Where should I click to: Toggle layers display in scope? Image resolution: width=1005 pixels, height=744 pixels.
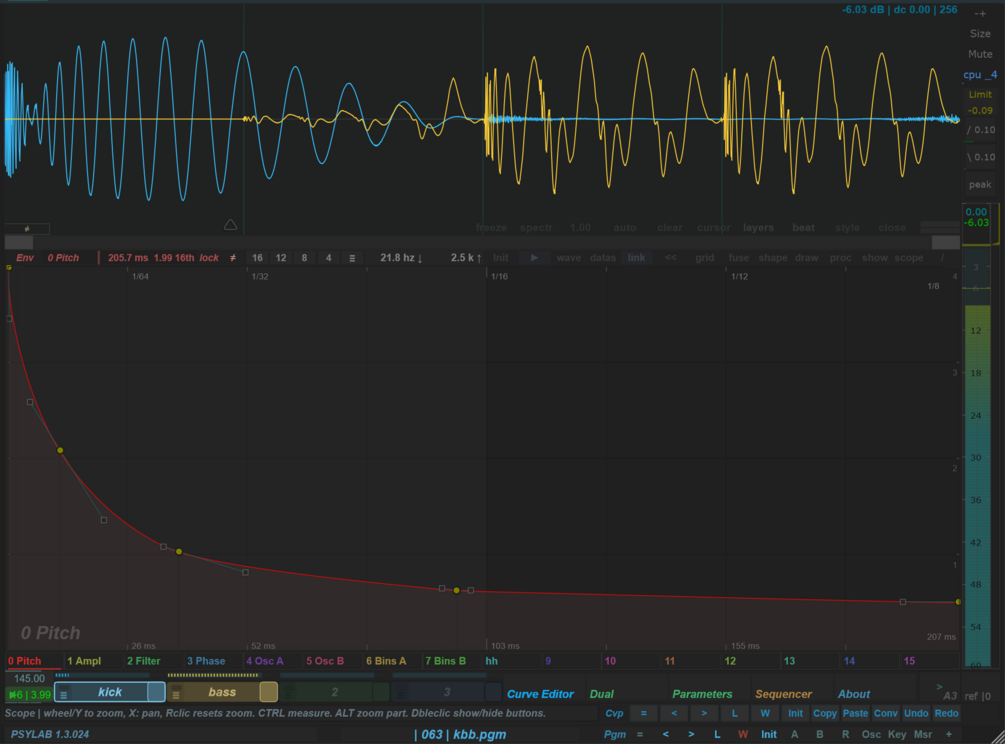pos(758,227)
